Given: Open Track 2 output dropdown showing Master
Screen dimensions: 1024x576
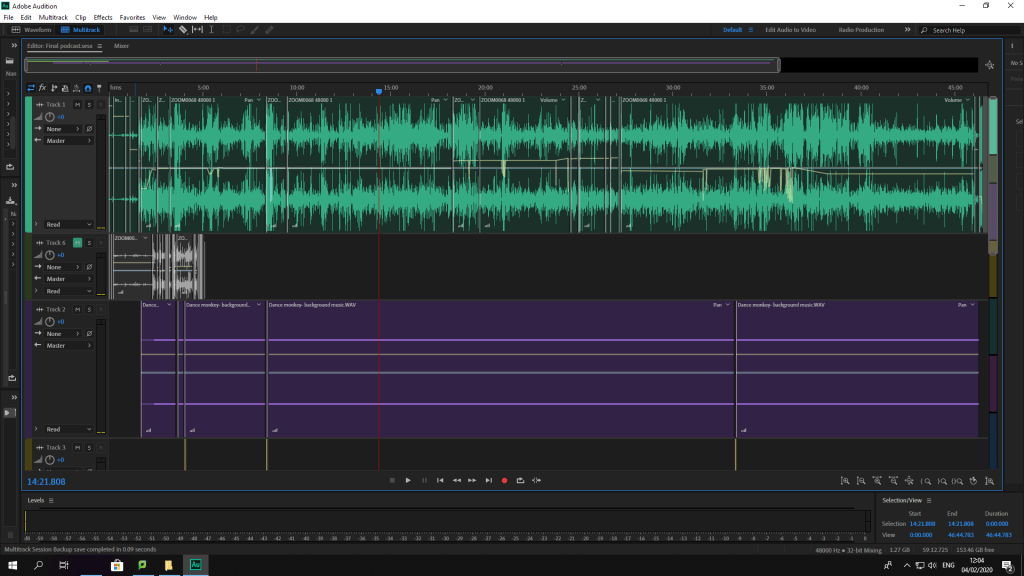Looking at the screenshot, I should 68,346.
